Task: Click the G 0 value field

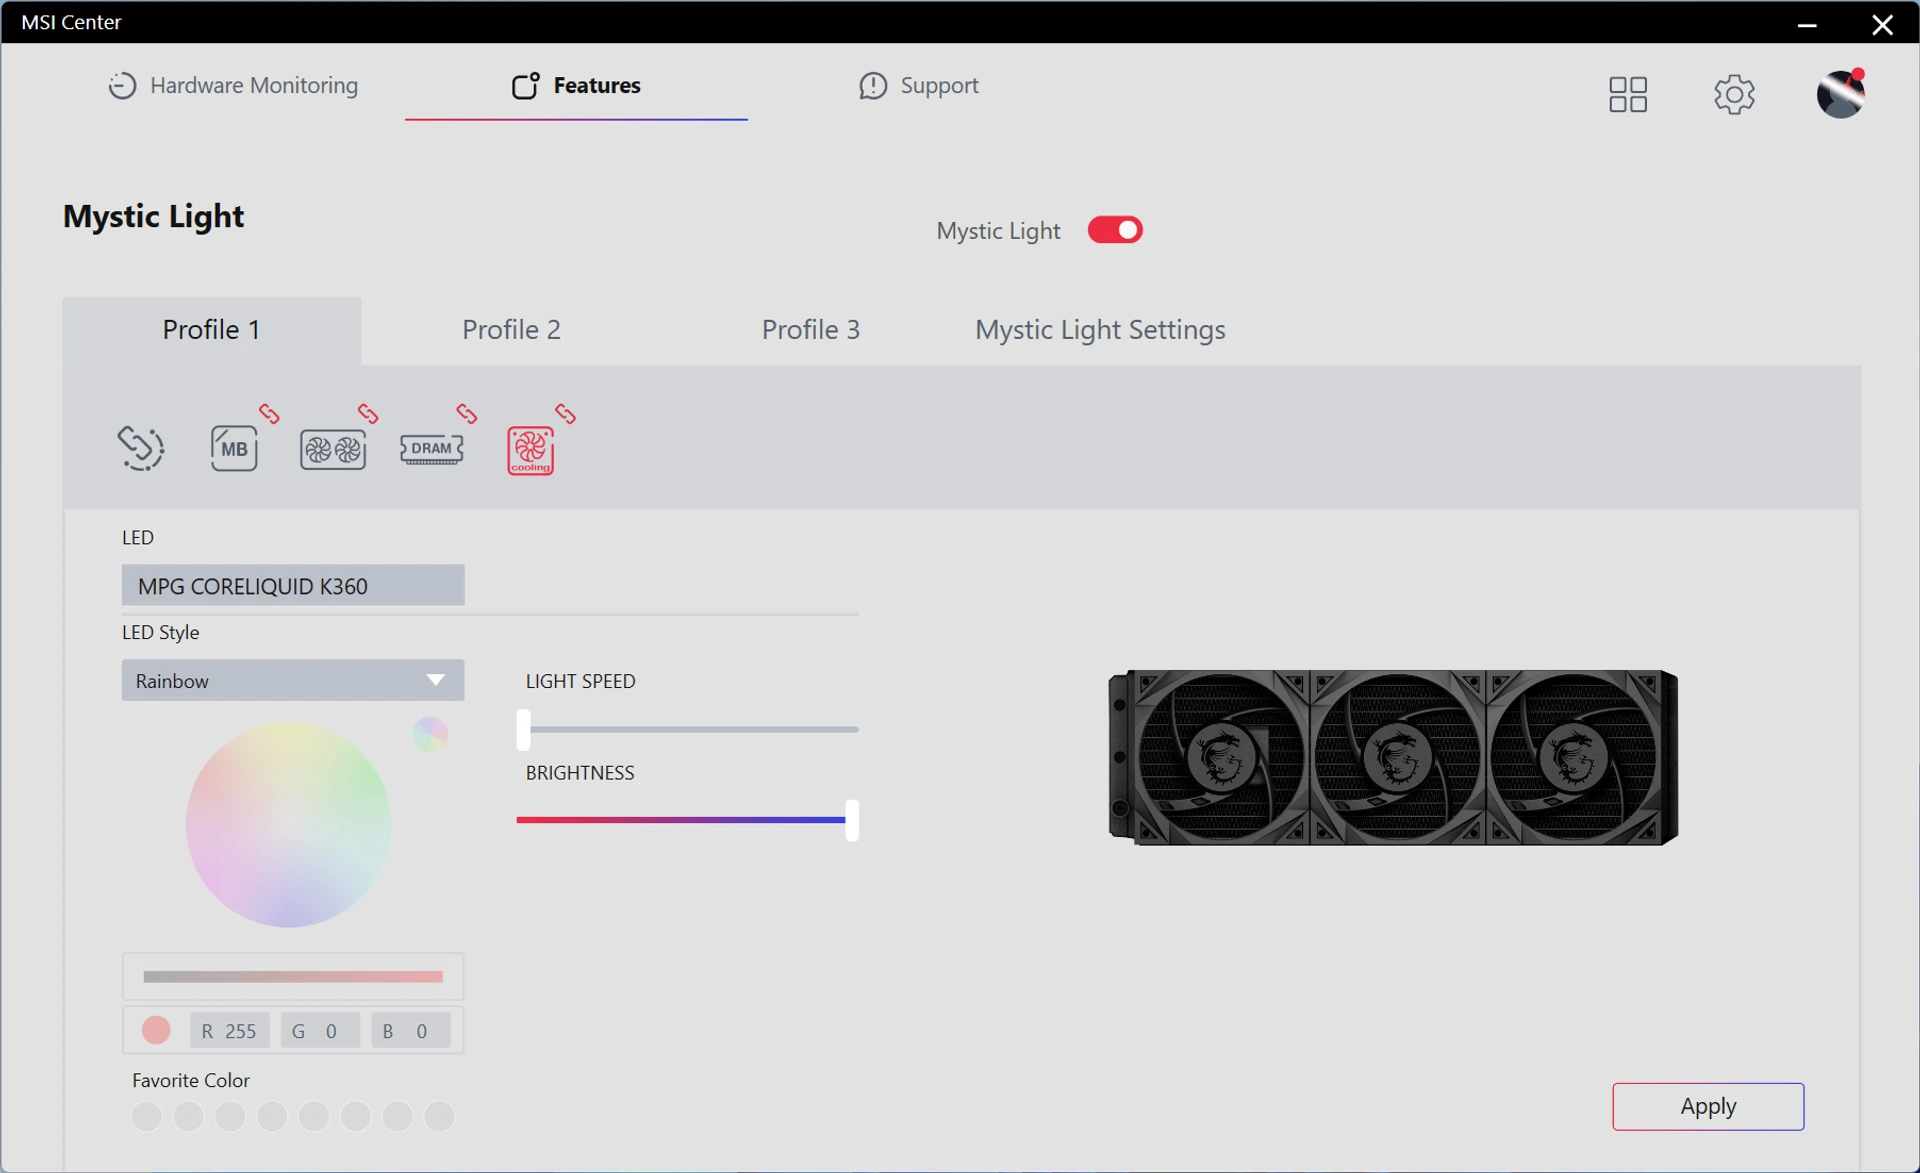Action: (x=320, y=1030)
